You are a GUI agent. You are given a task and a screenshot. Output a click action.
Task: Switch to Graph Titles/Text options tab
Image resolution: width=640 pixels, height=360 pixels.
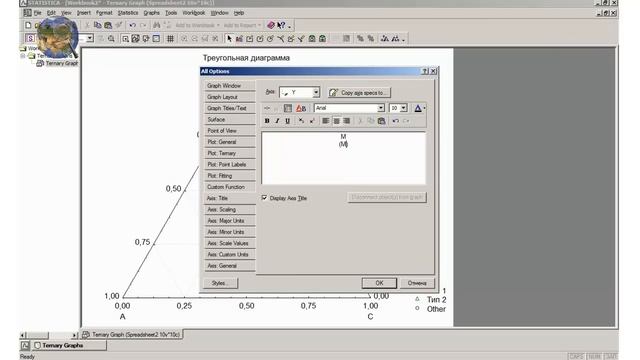[229, 108]
